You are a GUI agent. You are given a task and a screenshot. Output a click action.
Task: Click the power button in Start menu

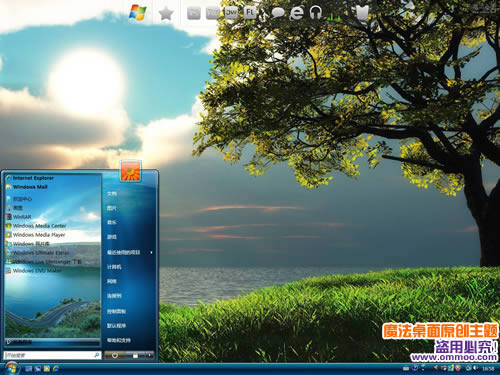pyautogui.click(x=114, y=355)
